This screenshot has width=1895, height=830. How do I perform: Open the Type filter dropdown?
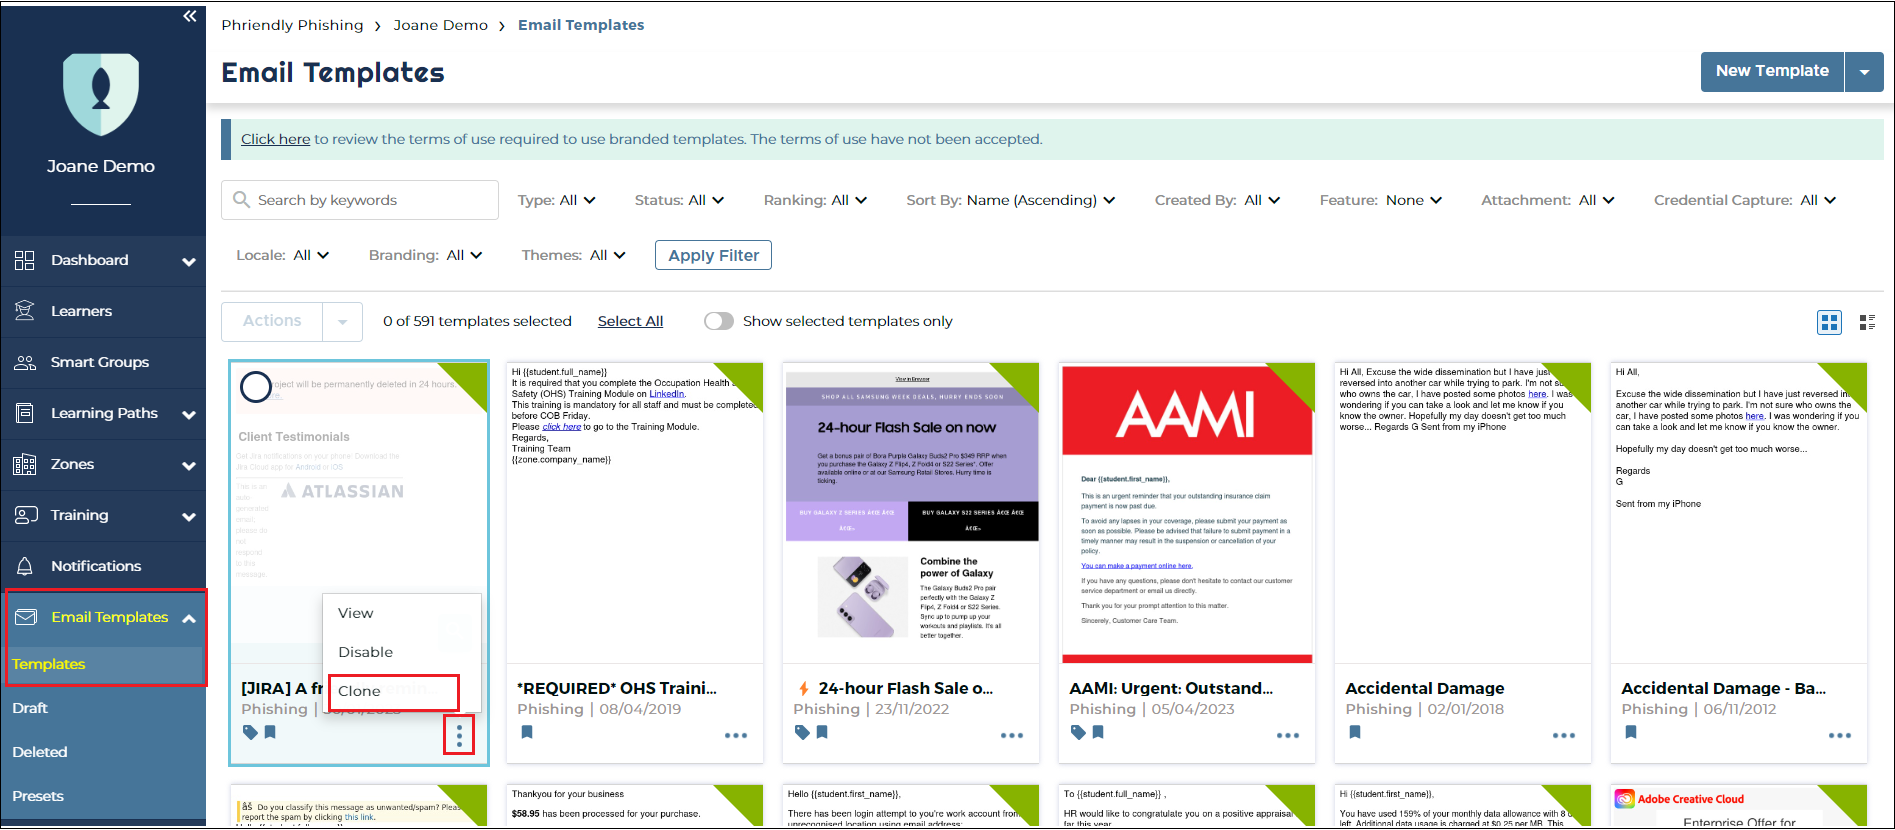pos(556,200)
